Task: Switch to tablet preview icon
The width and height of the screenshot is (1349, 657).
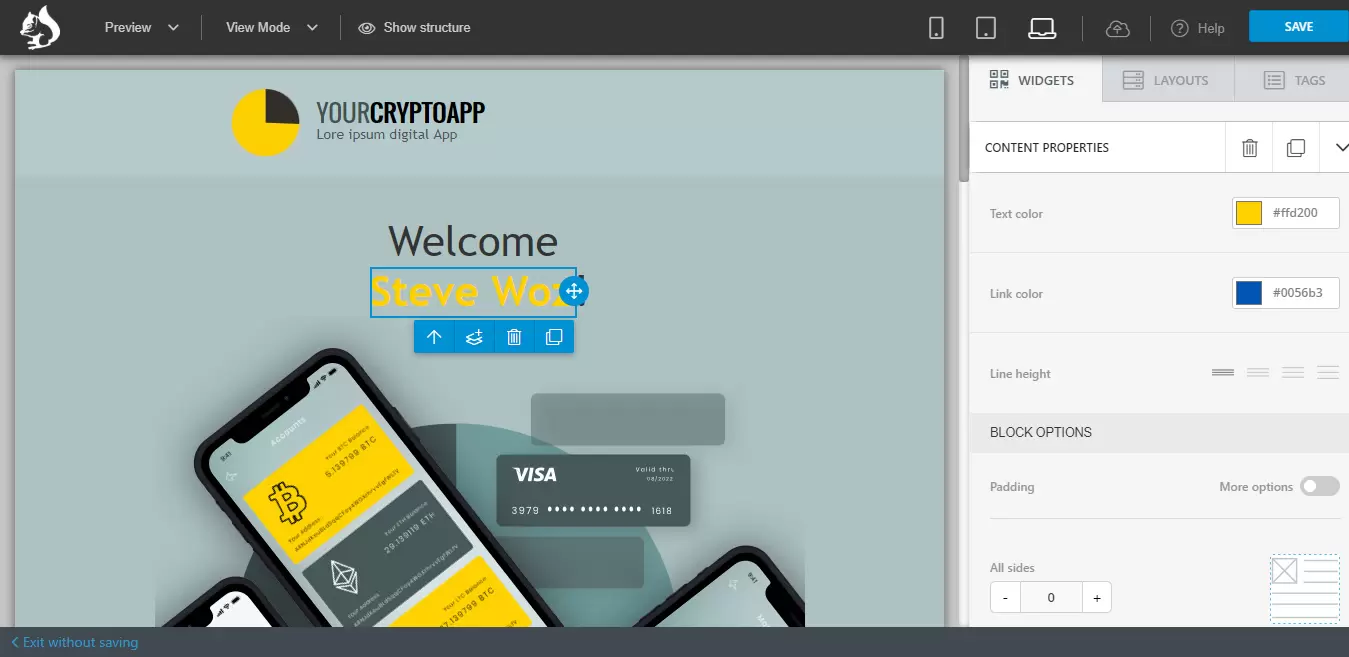Action: pyautogui.click(x=986, y=28)
